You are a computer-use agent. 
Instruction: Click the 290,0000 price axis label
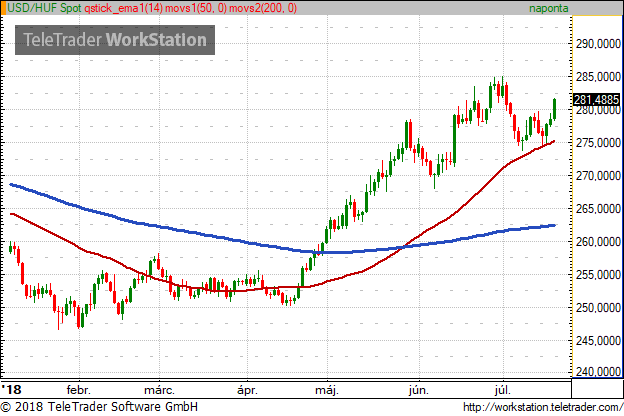(x=598, y=44)
